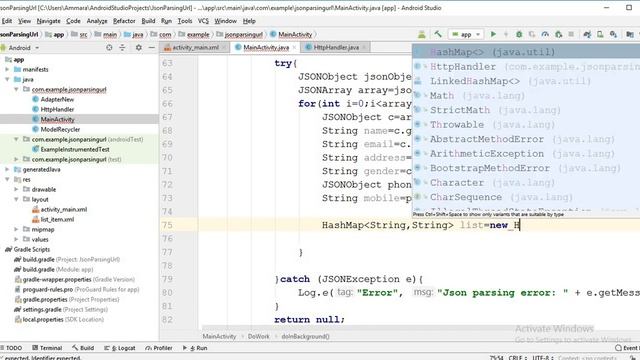640x360 pixels.
Task: Open the TODO tool window
Action: click(x=11, y=348)
